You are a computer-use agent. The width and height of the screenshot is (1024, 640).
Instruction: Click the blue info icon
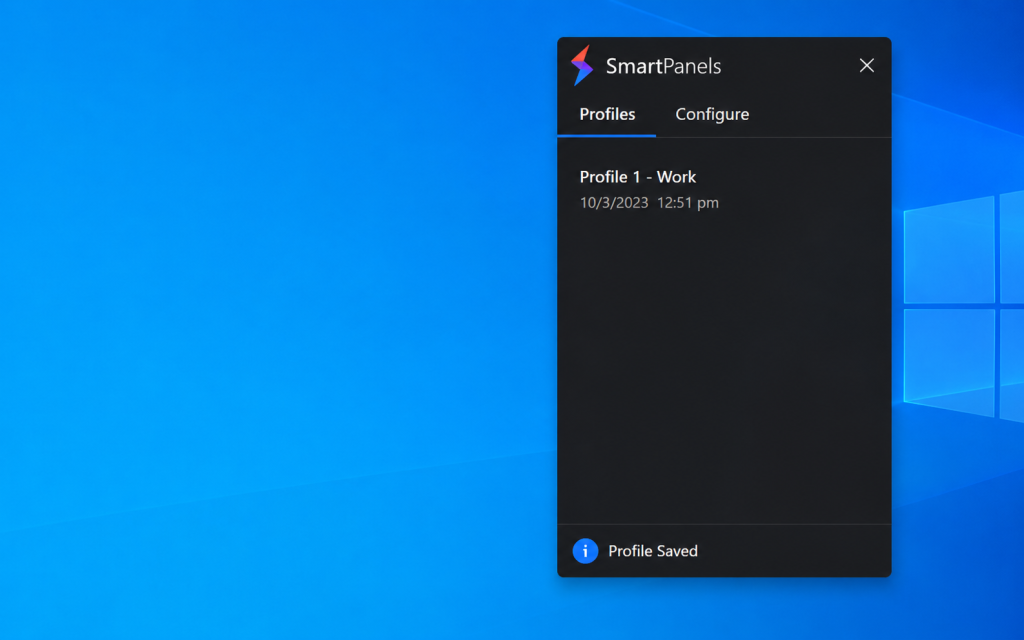[585, 551]
